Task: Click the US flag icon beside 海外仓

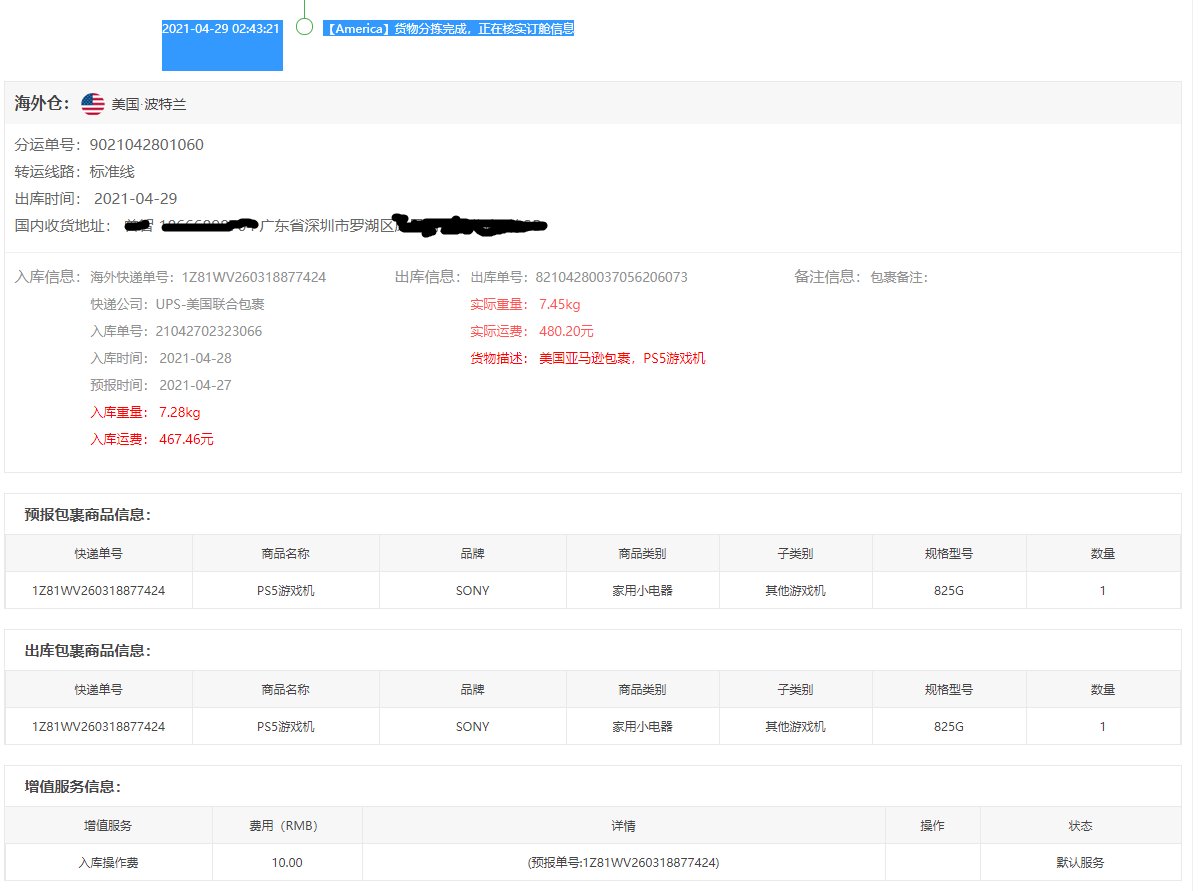Action: (91, 103)
